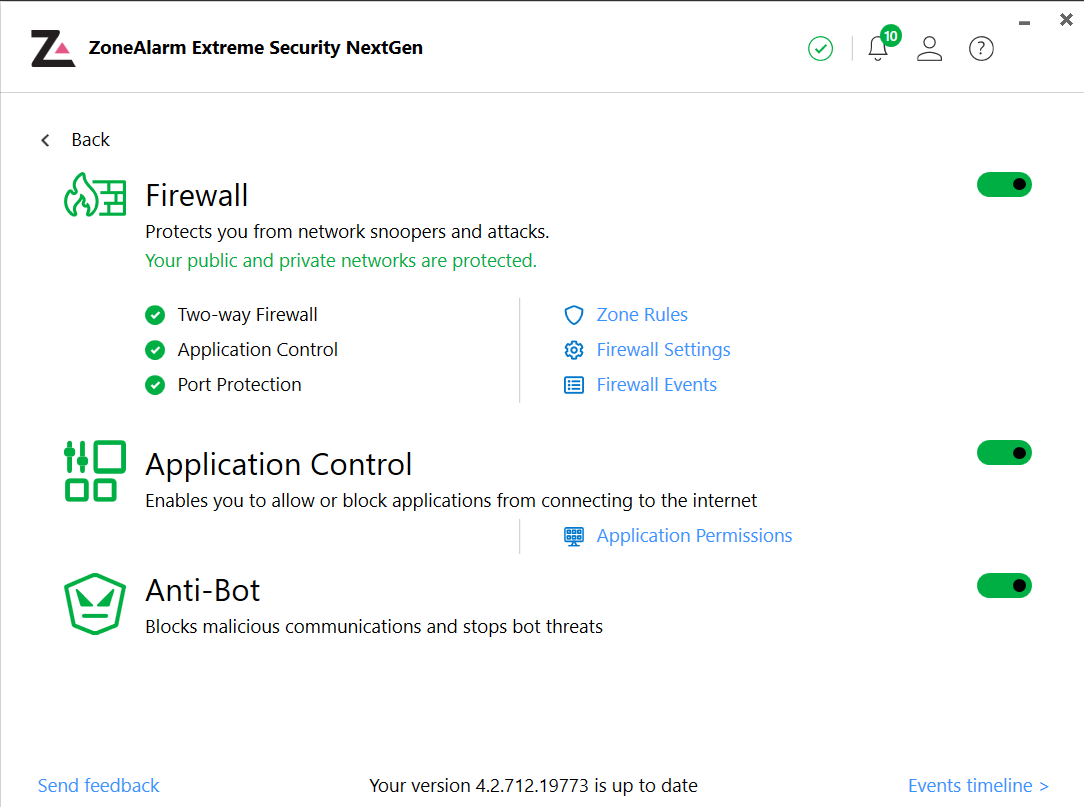Click the green protection status checkmark icon
This screenshot has width=1084, height=807.
pos(820,48)
